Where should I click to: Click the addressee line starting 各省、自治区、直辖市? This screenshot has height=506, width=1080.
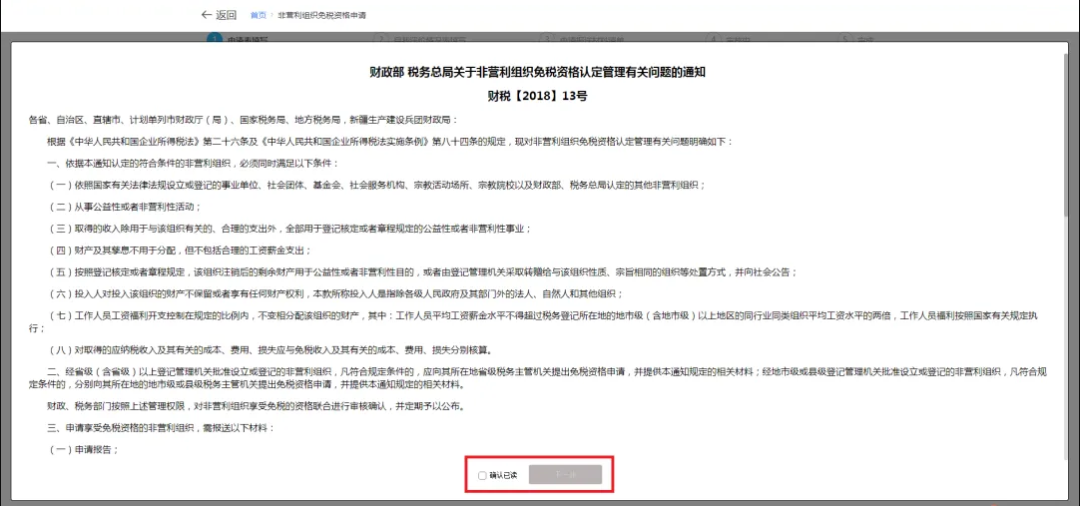tap(242, 119)
